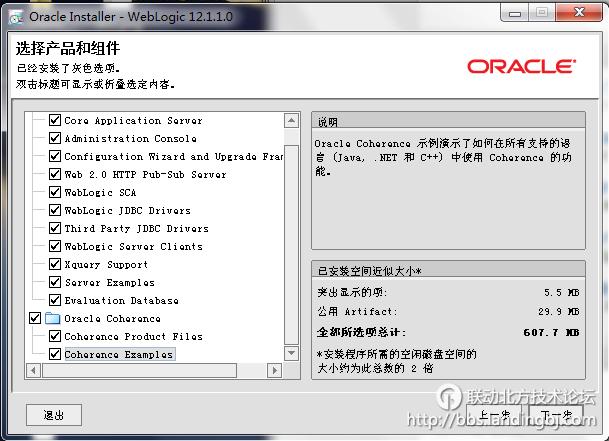Viewport: 609px width, 441px height.
Task: Close the Oracle Installer window
Action: (579, 13)
